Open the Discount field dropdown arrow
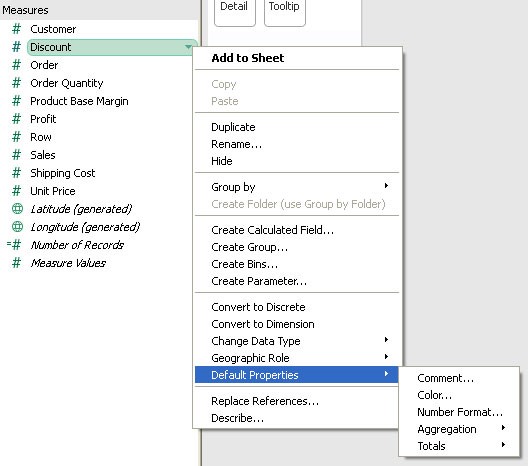 tap(188, 47)
